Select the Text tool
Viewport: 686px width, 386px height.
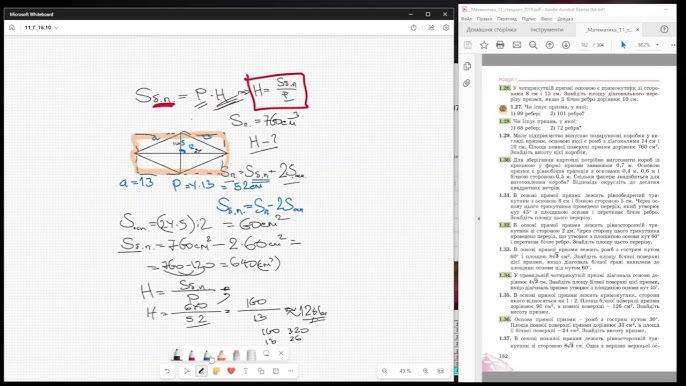pyautogui.click(x=246, y=371)
